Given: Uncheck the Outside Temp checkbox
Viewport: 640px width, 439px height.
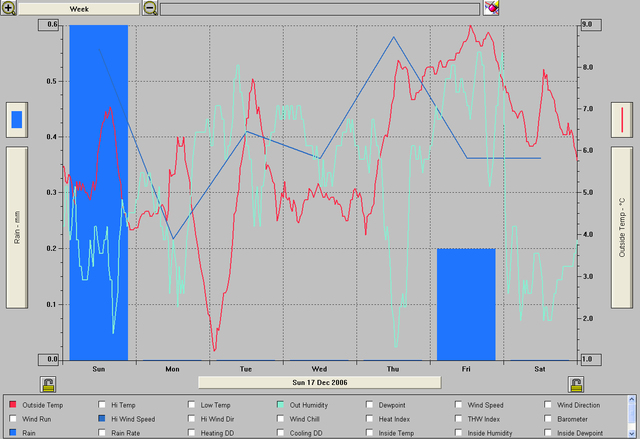Looking at the screenshot, I should coord(14,405).
